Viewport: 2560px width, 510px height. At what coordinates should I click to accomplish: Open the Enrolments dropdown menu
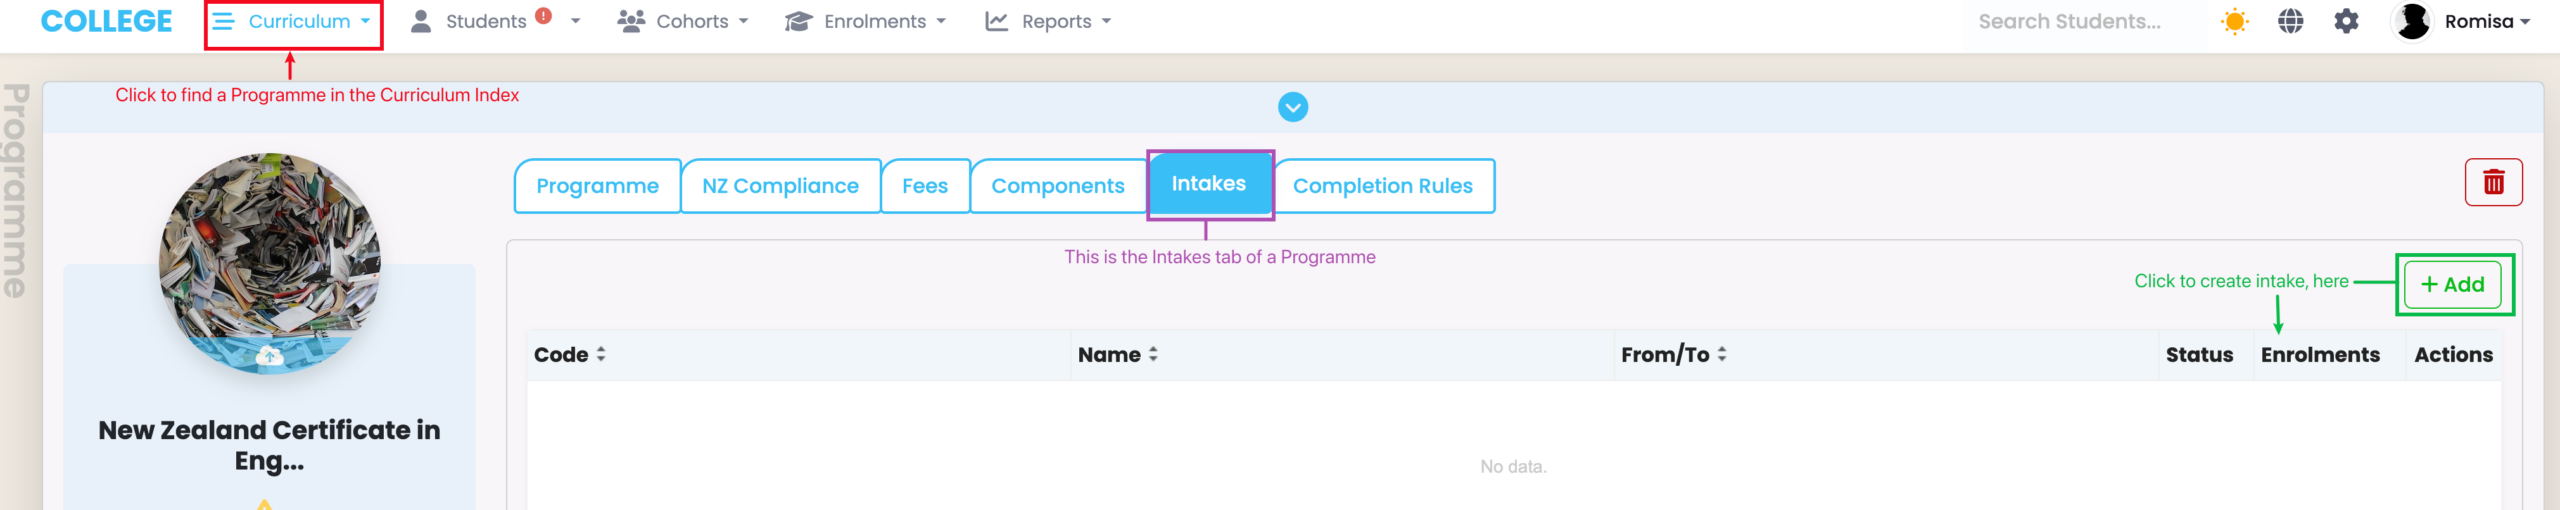(x=866, y=22)
